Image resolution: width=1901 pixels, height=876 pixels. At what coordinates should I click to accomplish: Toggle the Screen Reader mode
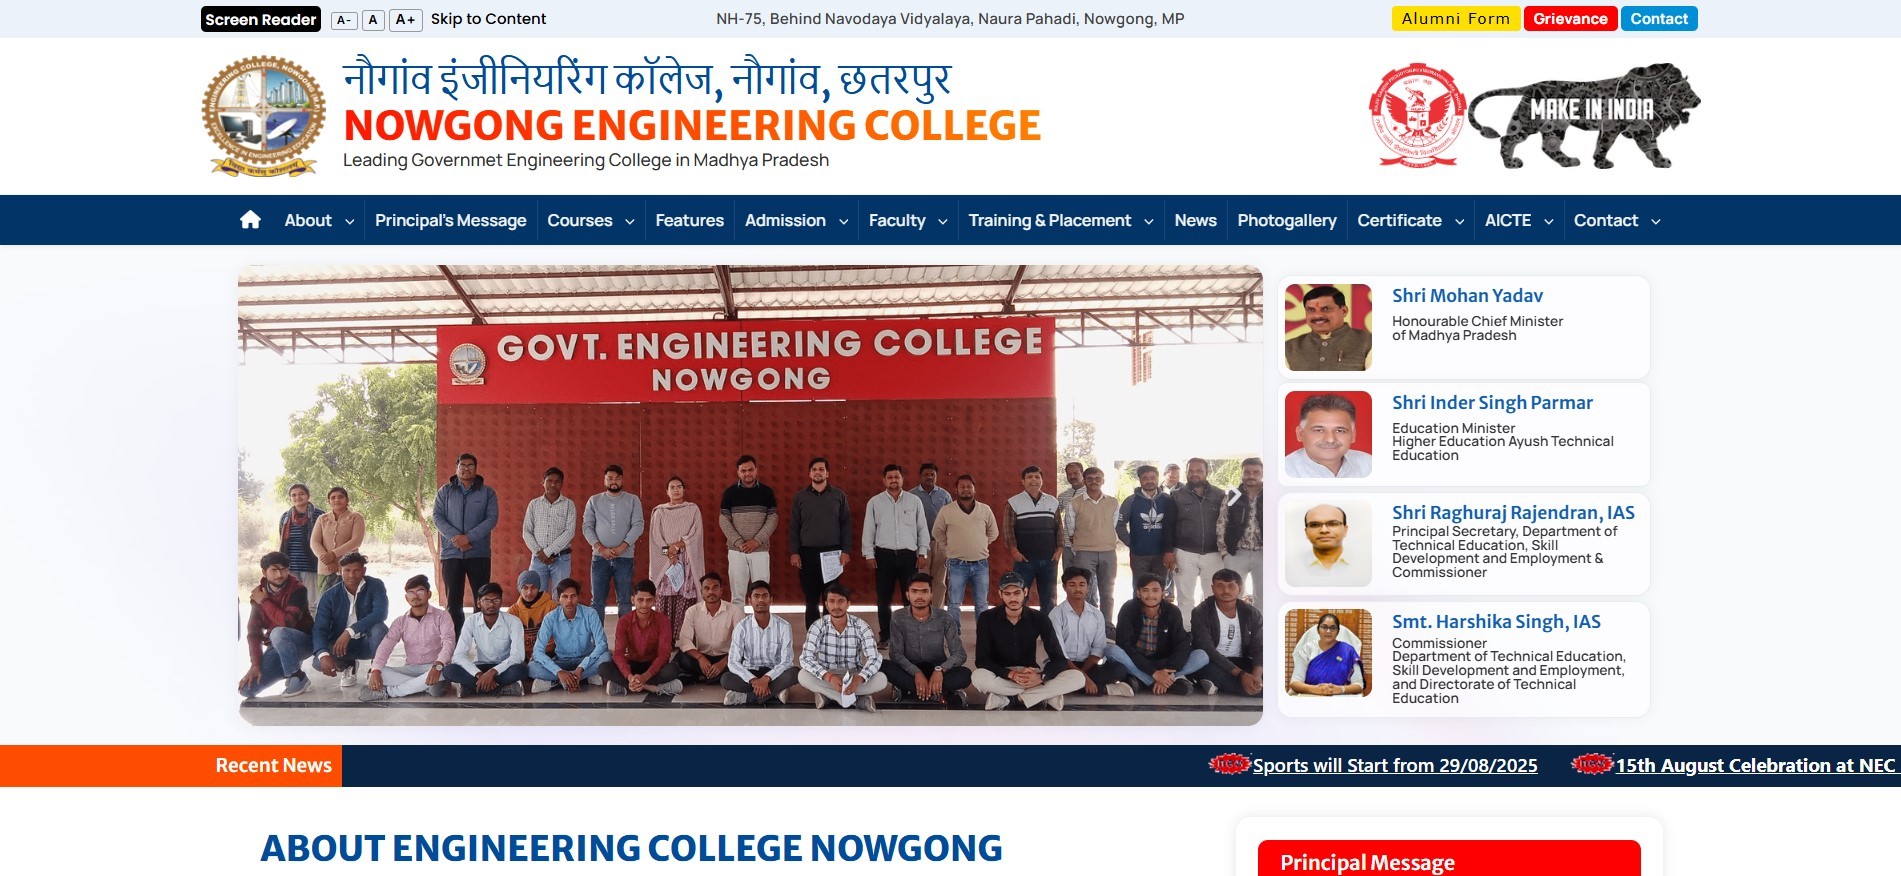(261, 19)
